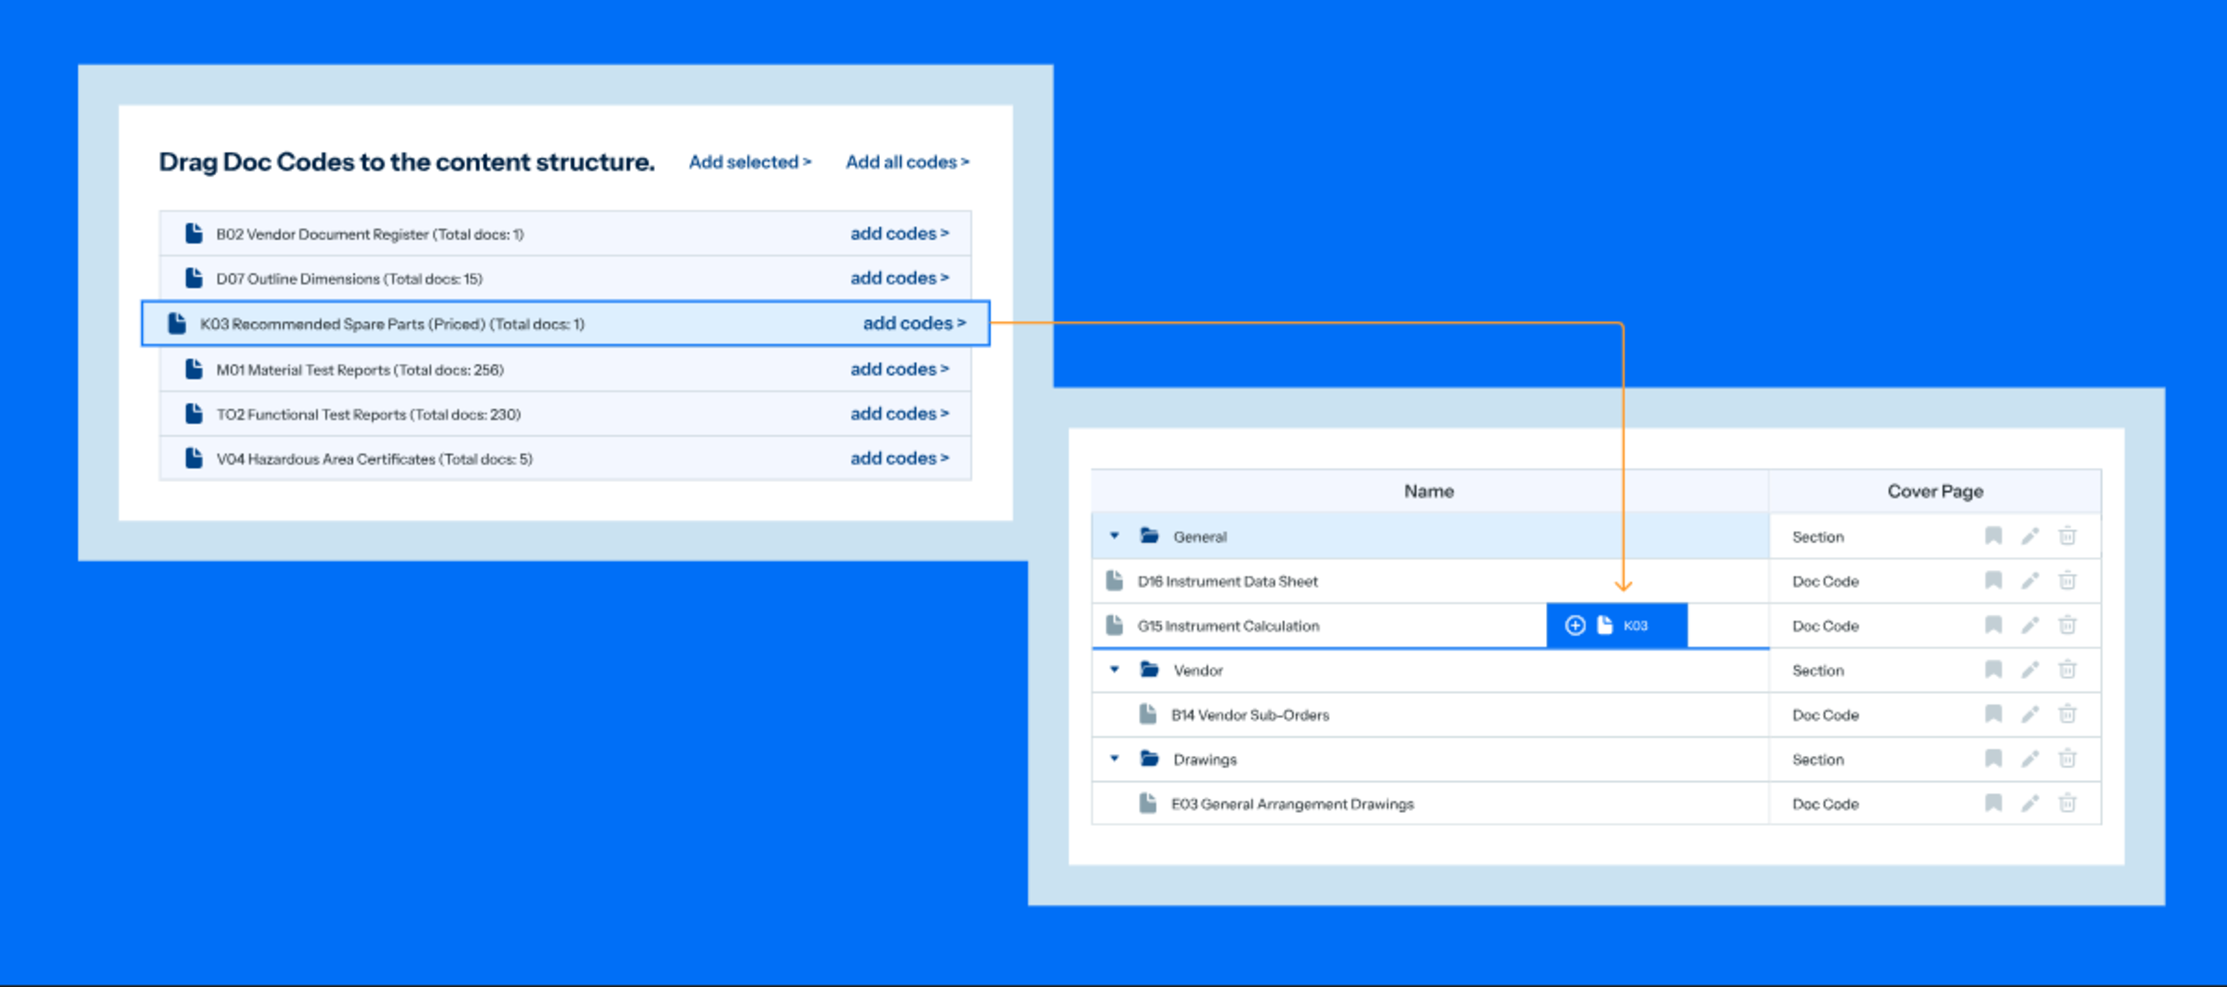The height and width of the screenshot is (987, 2227).
Task: Click bookmark icon for D16 Instrument Data Sheet
Action: (1993, 581)
